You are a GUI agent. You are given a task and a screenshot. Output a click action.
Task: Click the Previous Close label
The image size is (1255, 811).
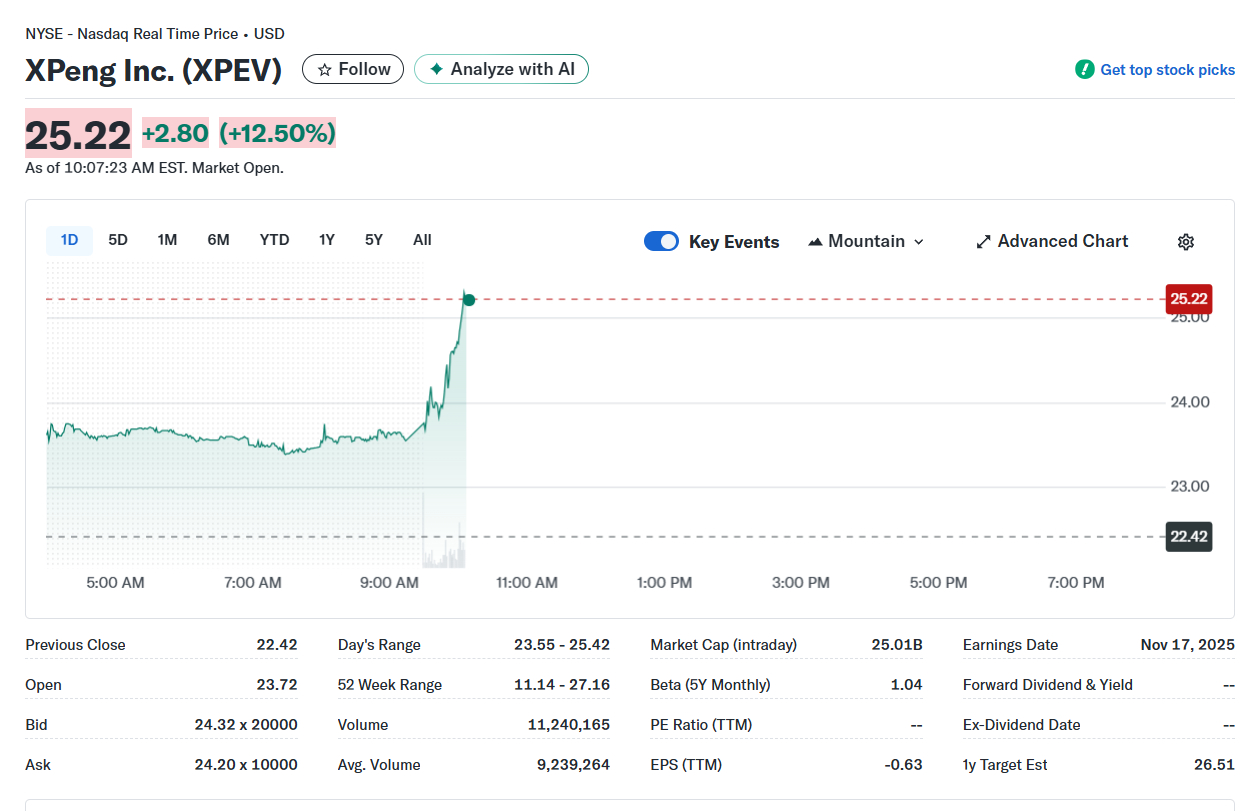76,645
